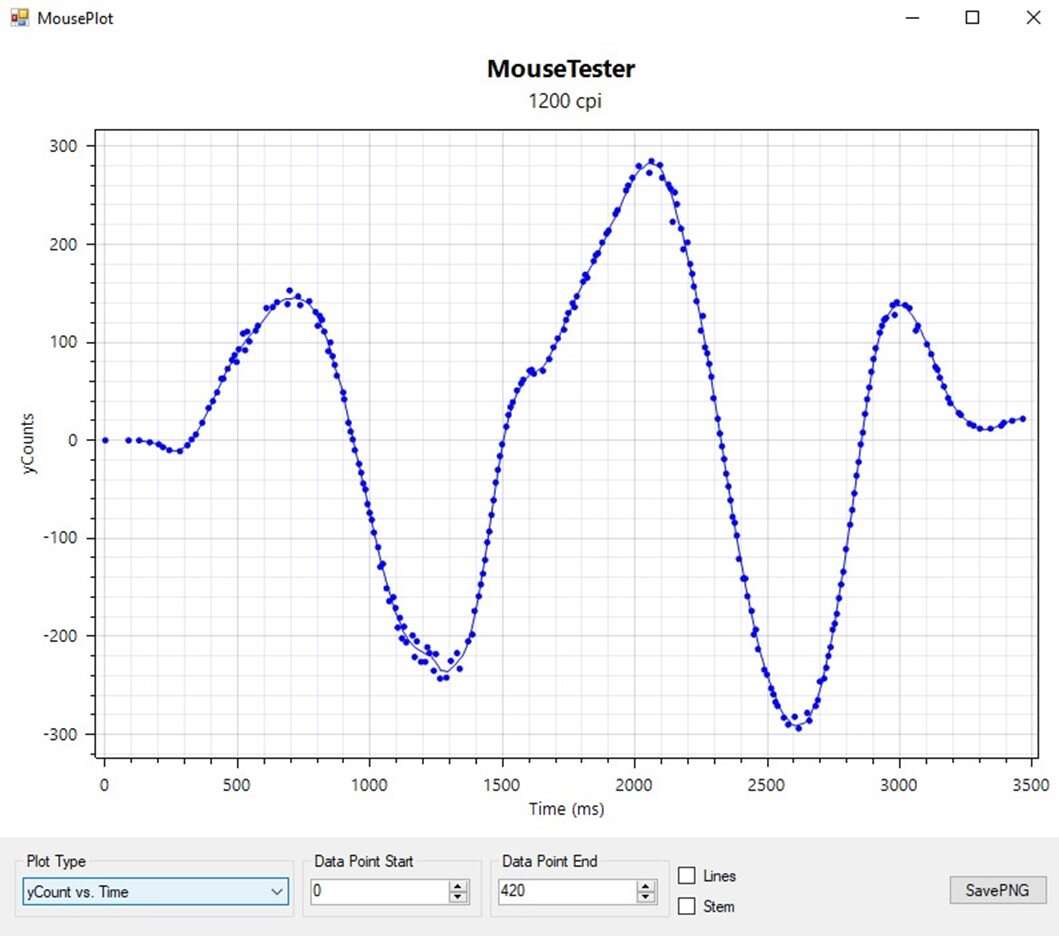
Task: Enable the Lines checkbox
Action: pyautogui.click(x=687, y=876)
